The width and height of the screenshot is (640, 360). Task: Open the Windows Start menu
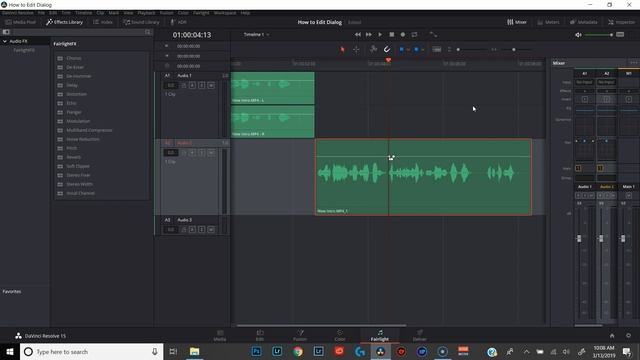(x=10, y=351)
